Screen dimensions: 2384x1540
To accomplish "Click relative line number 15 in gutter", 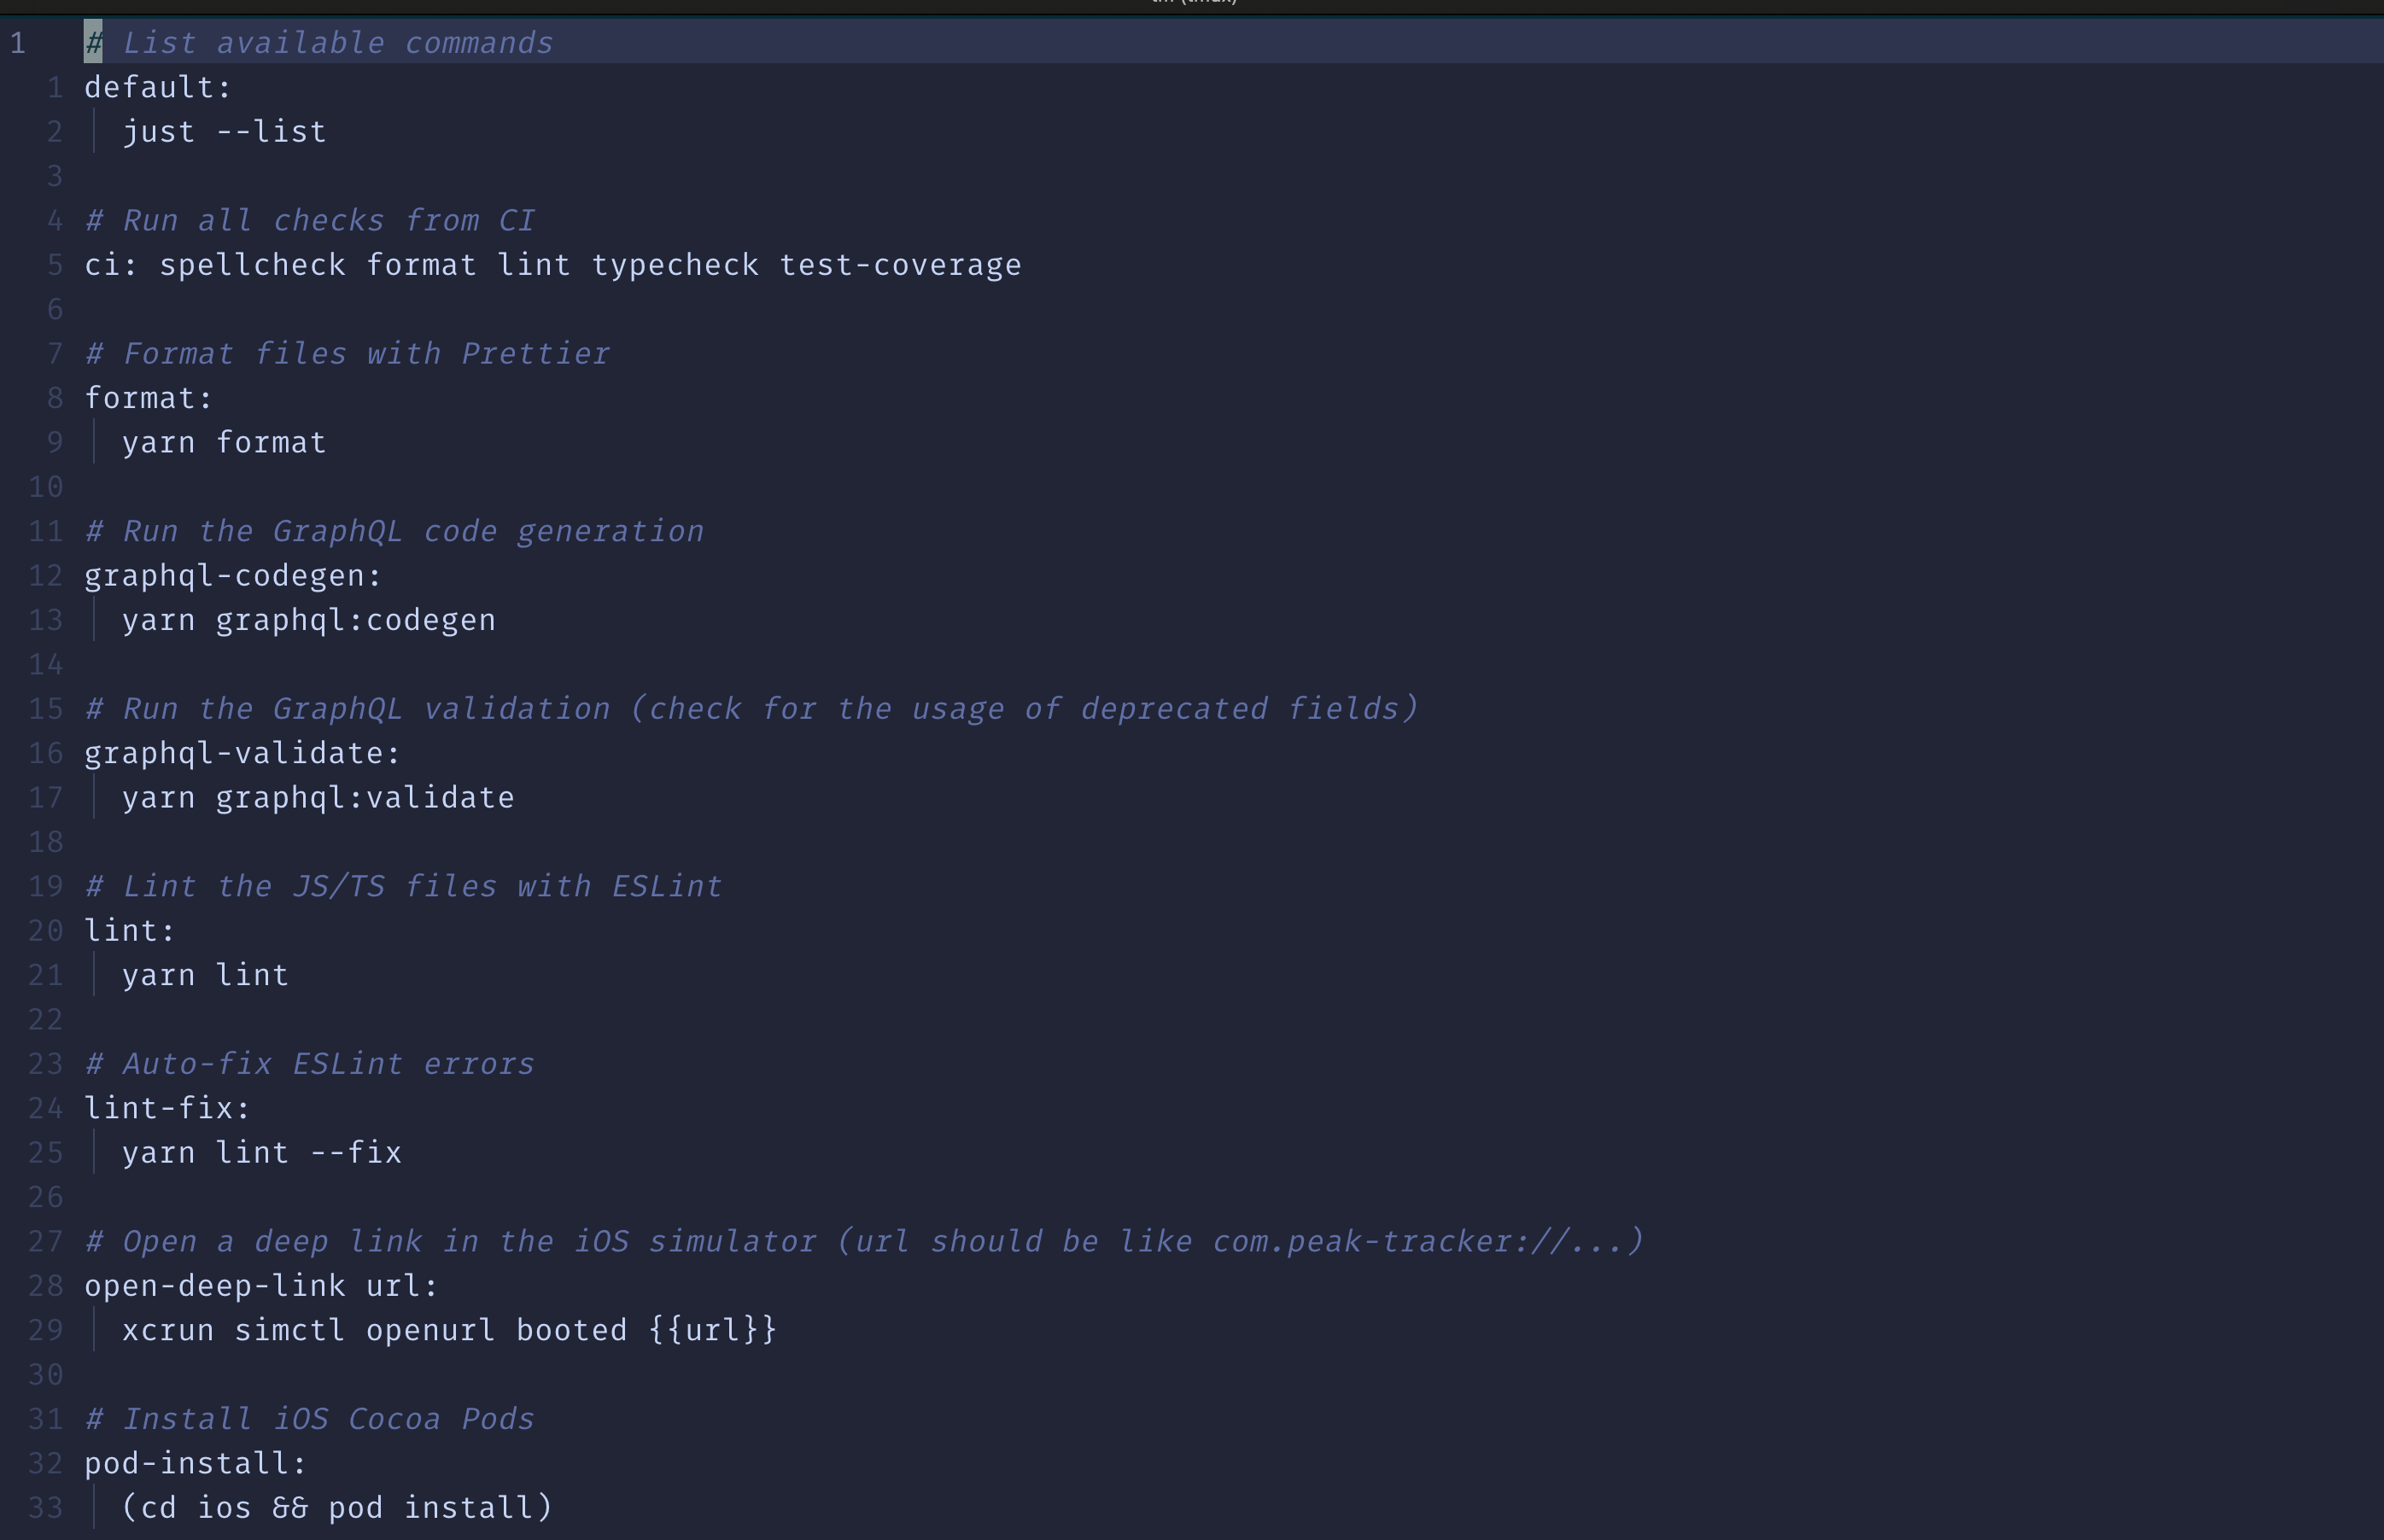I will pyautogui.click(x=46, y=709).
